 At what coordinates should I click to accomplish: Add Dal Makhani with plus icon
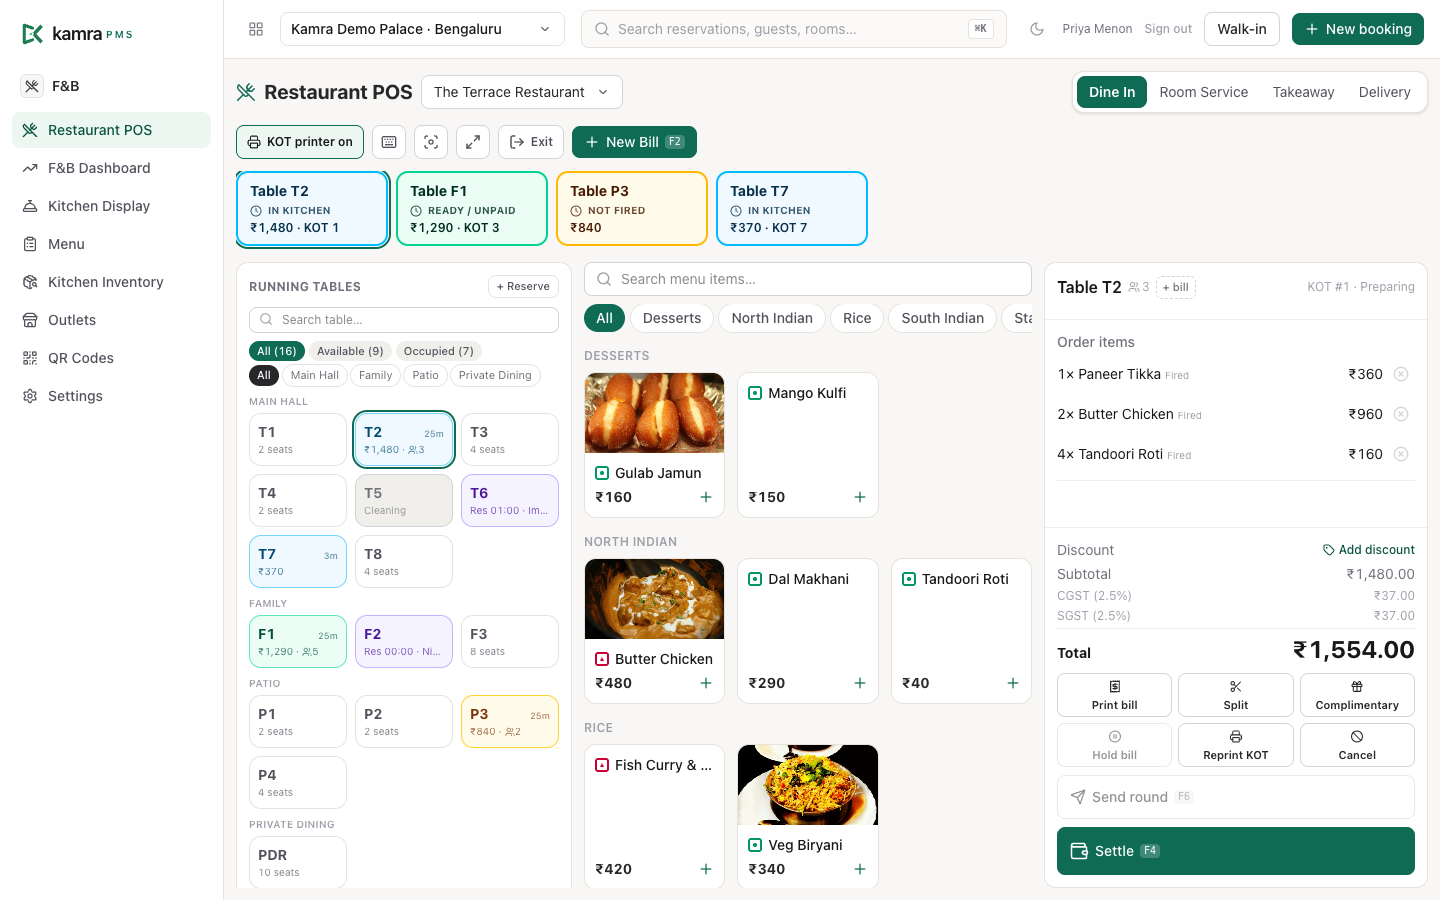coord(860,683)
